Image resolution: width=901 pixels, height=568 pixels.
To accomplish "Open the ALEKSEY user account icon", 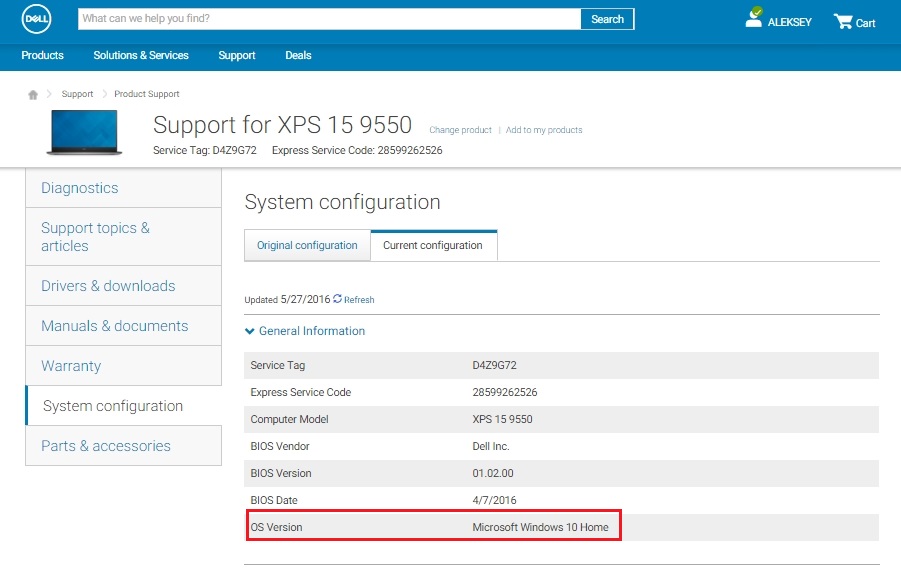I will [754, 17].
